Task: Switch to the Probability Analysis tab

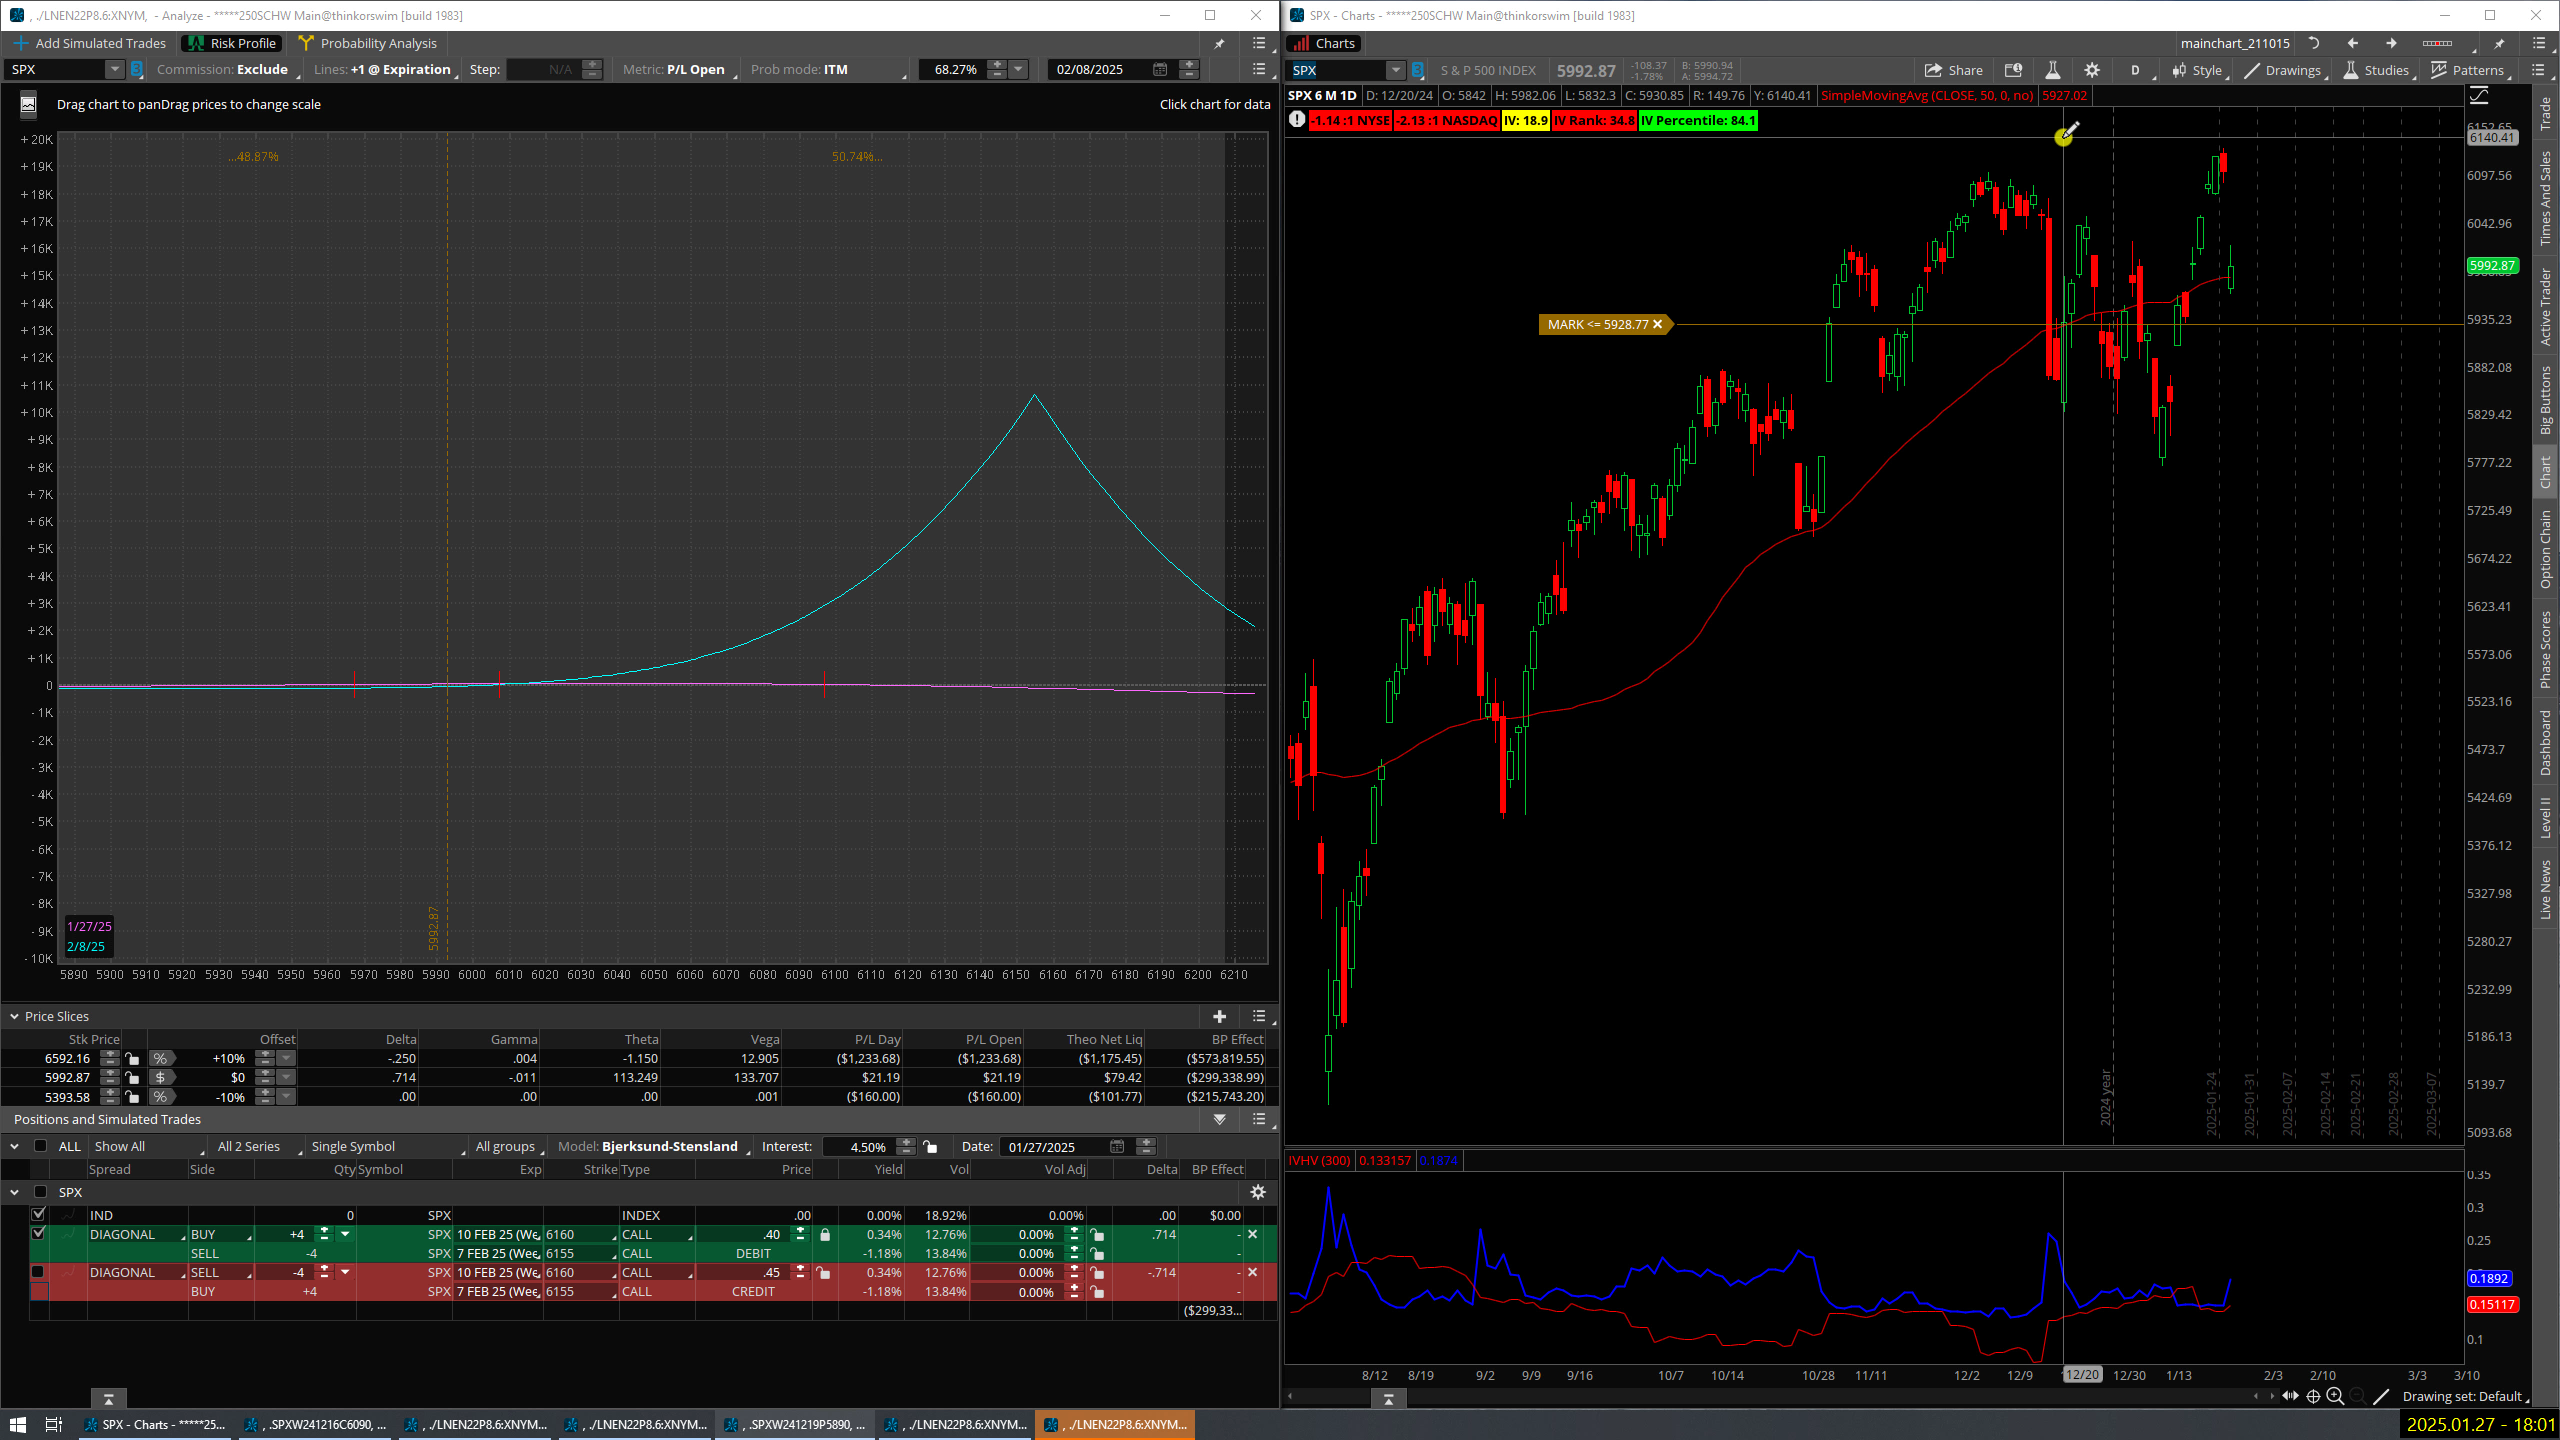Action: click(x=368, y=43)
